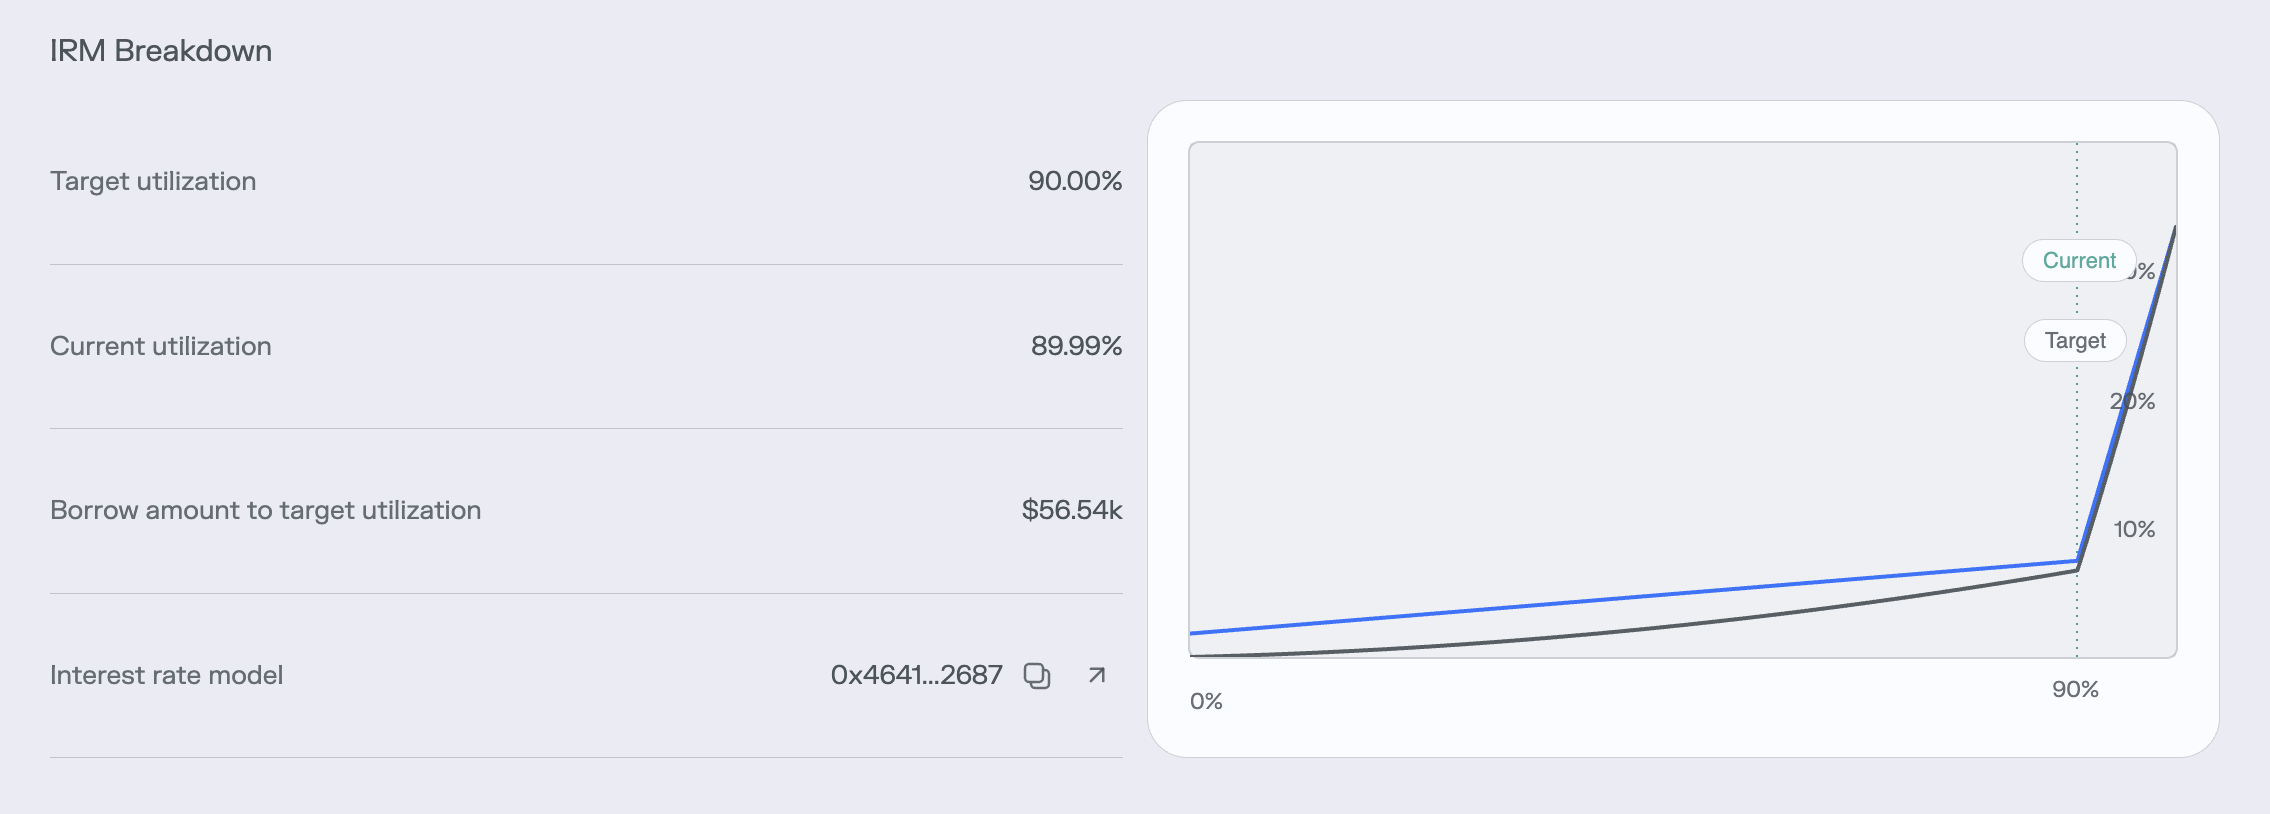The height and width of the screenshot is (814, 2270).
Task: Click the 20% y-axis label
Action: click(2133, 401)
